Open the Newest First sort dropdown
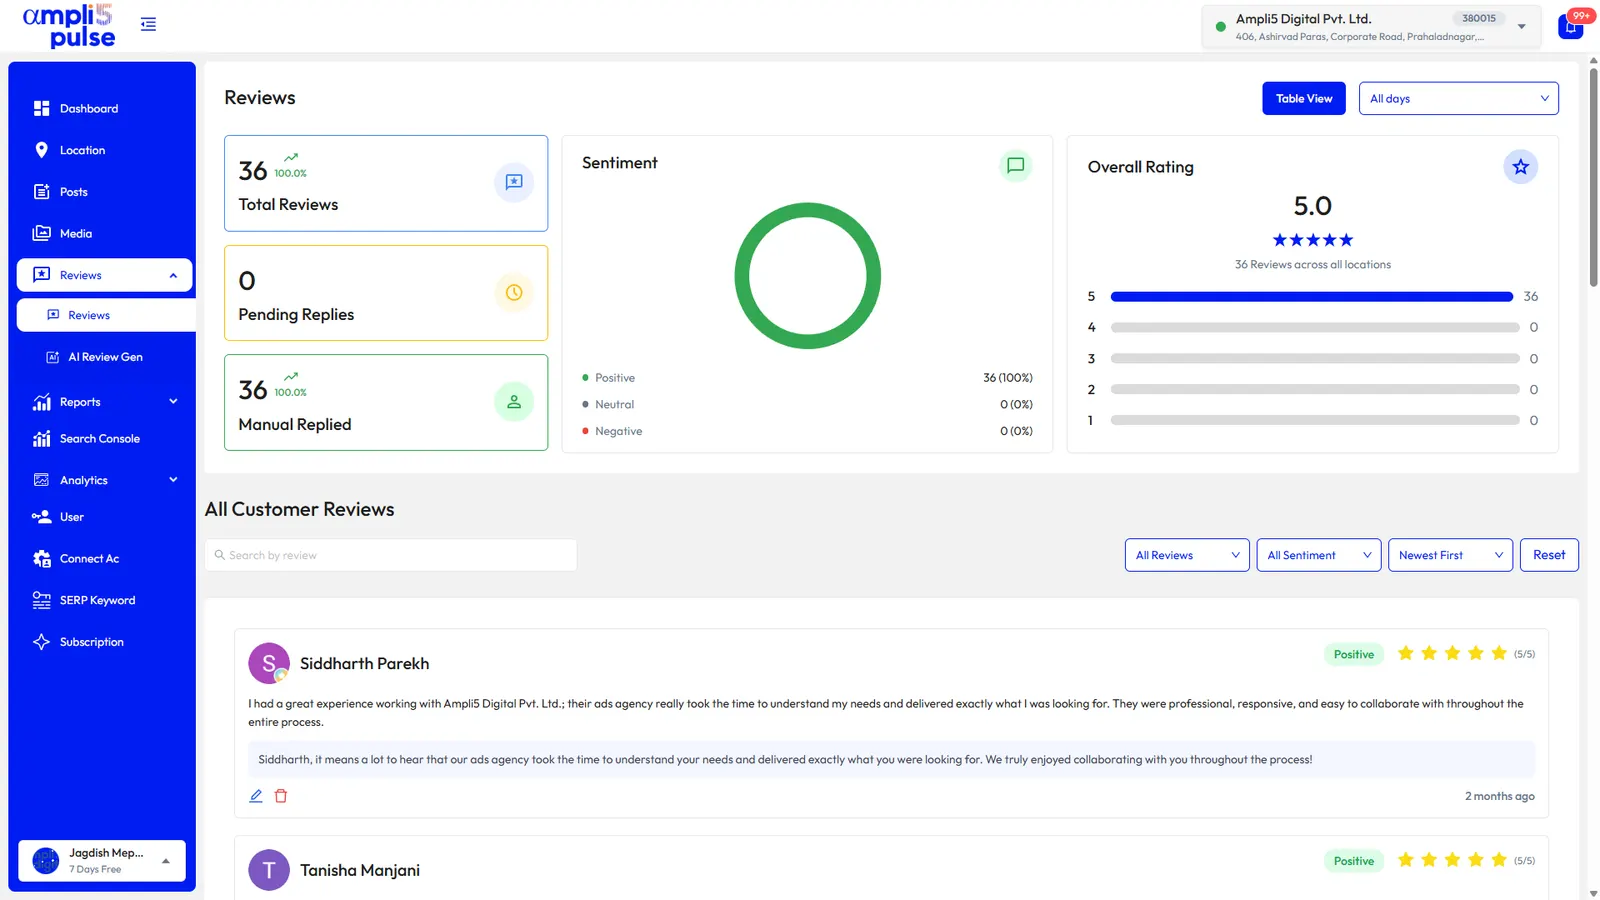1600x900 pixels. pyautogui.click(x=1450, y=555)
